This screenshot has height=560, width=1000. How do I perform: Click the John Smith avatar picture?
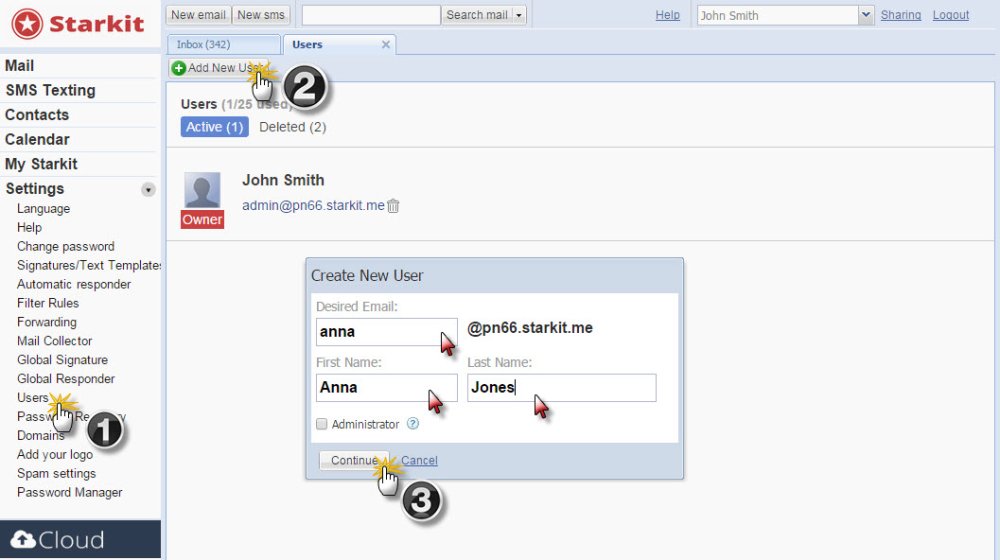202,189
